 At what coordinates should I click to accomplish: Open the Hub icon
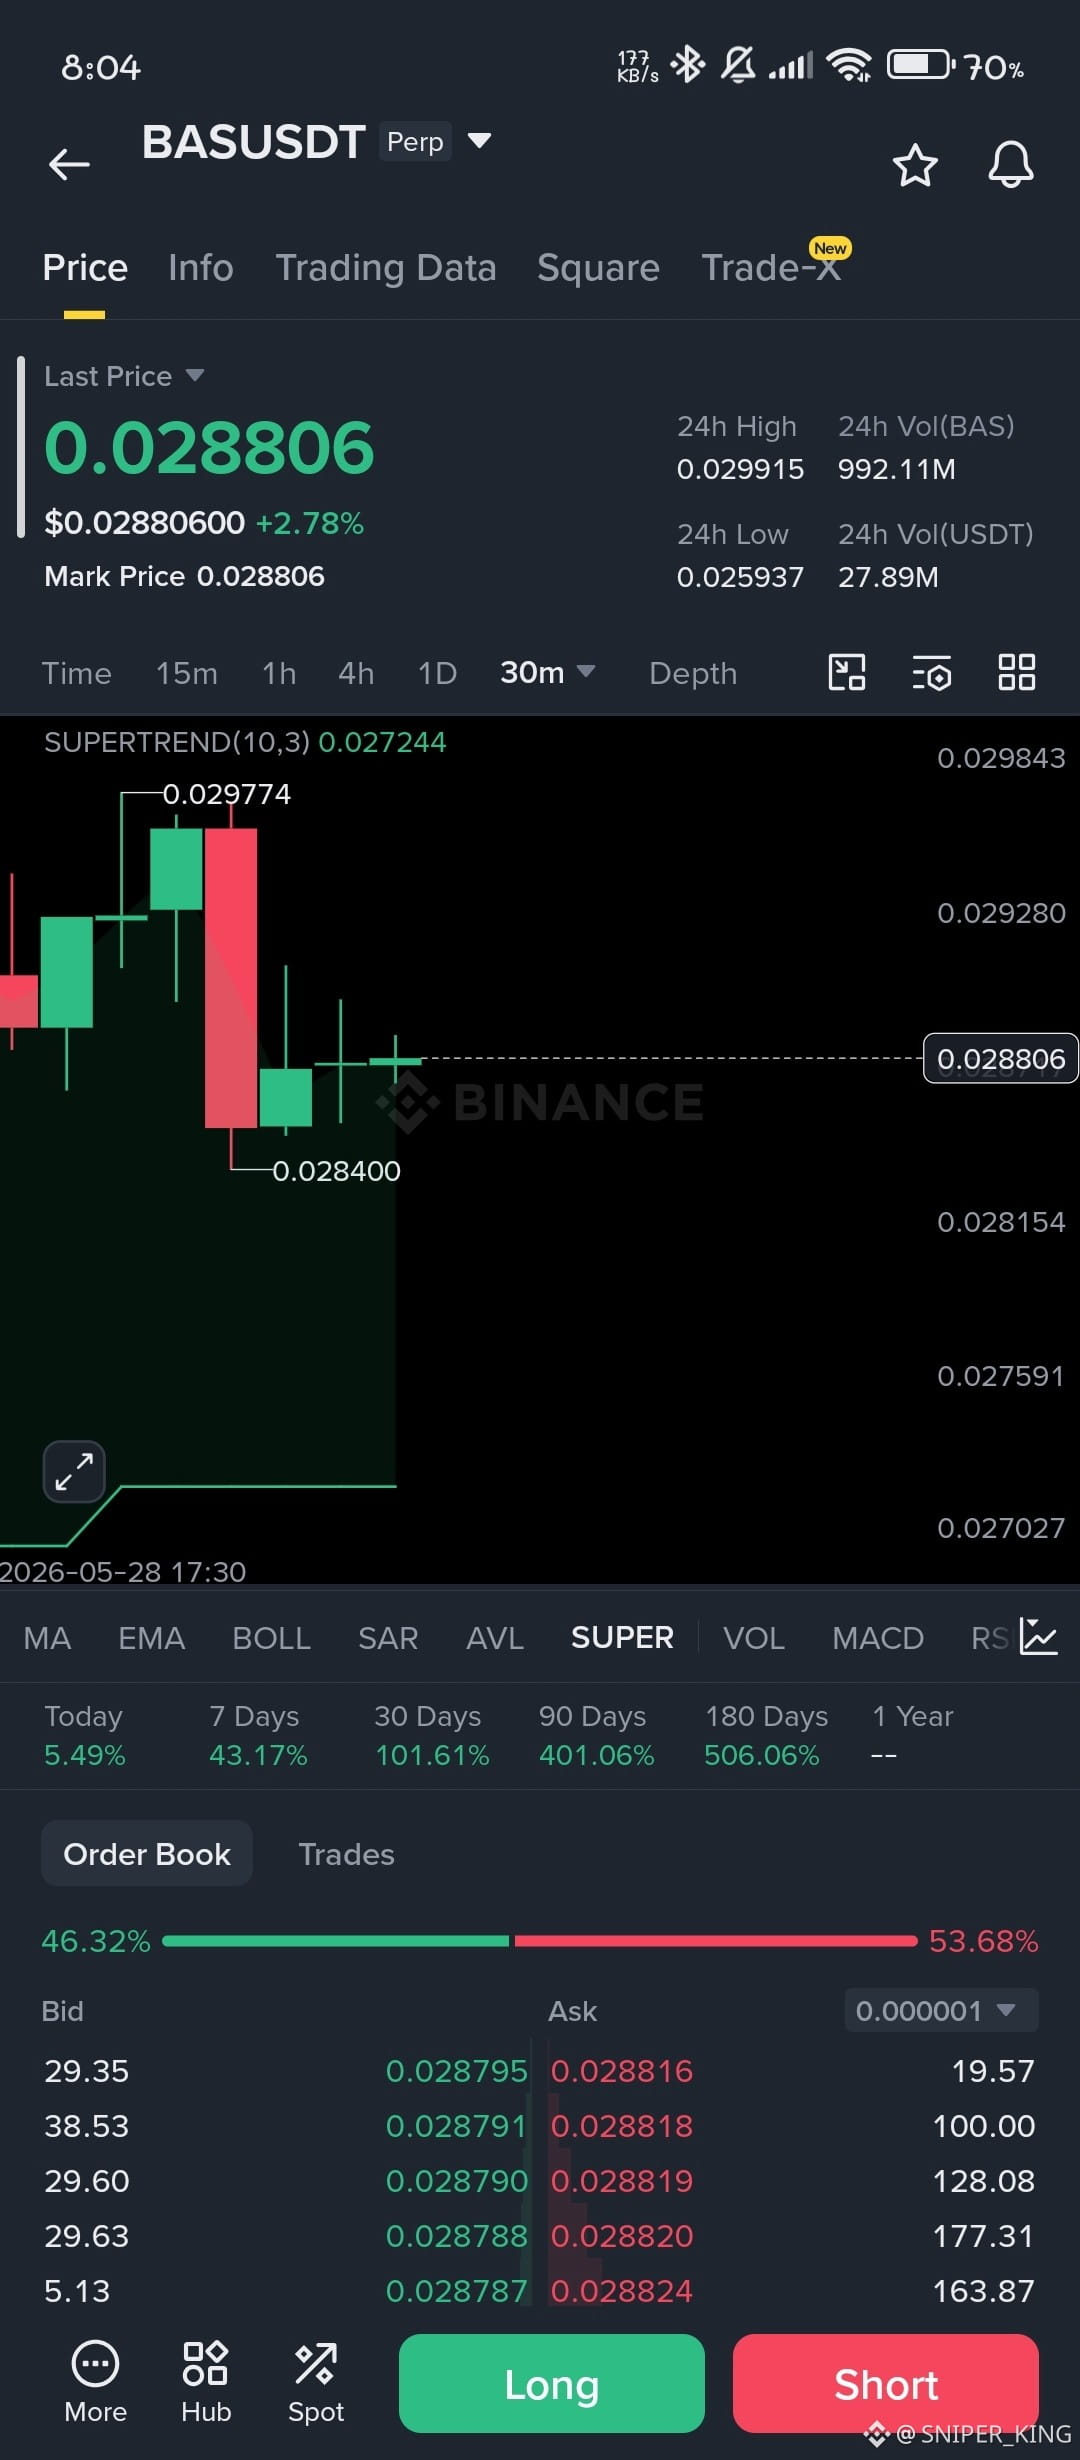tap(206, 2383)
